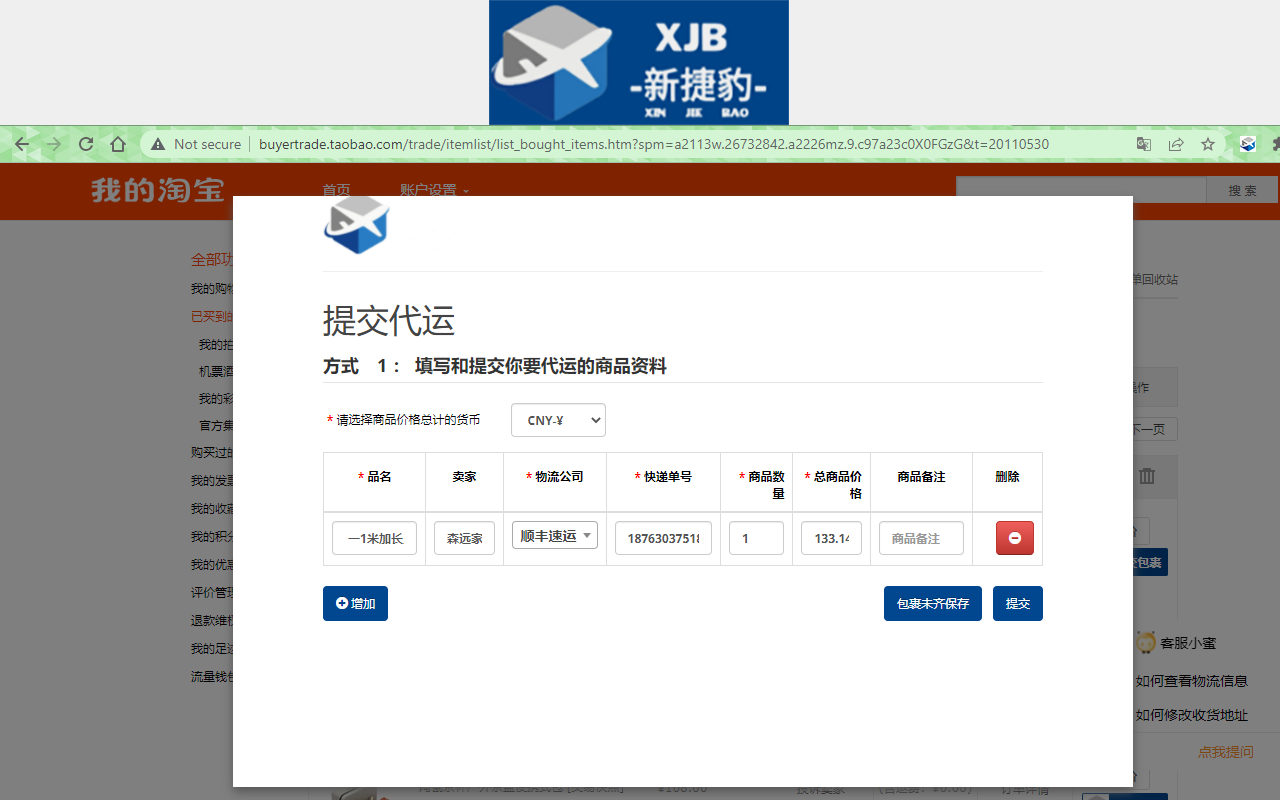Click 全部功能 in the sidebar
The width and height of the screenshot is (1280, 800).
point(212,260)
